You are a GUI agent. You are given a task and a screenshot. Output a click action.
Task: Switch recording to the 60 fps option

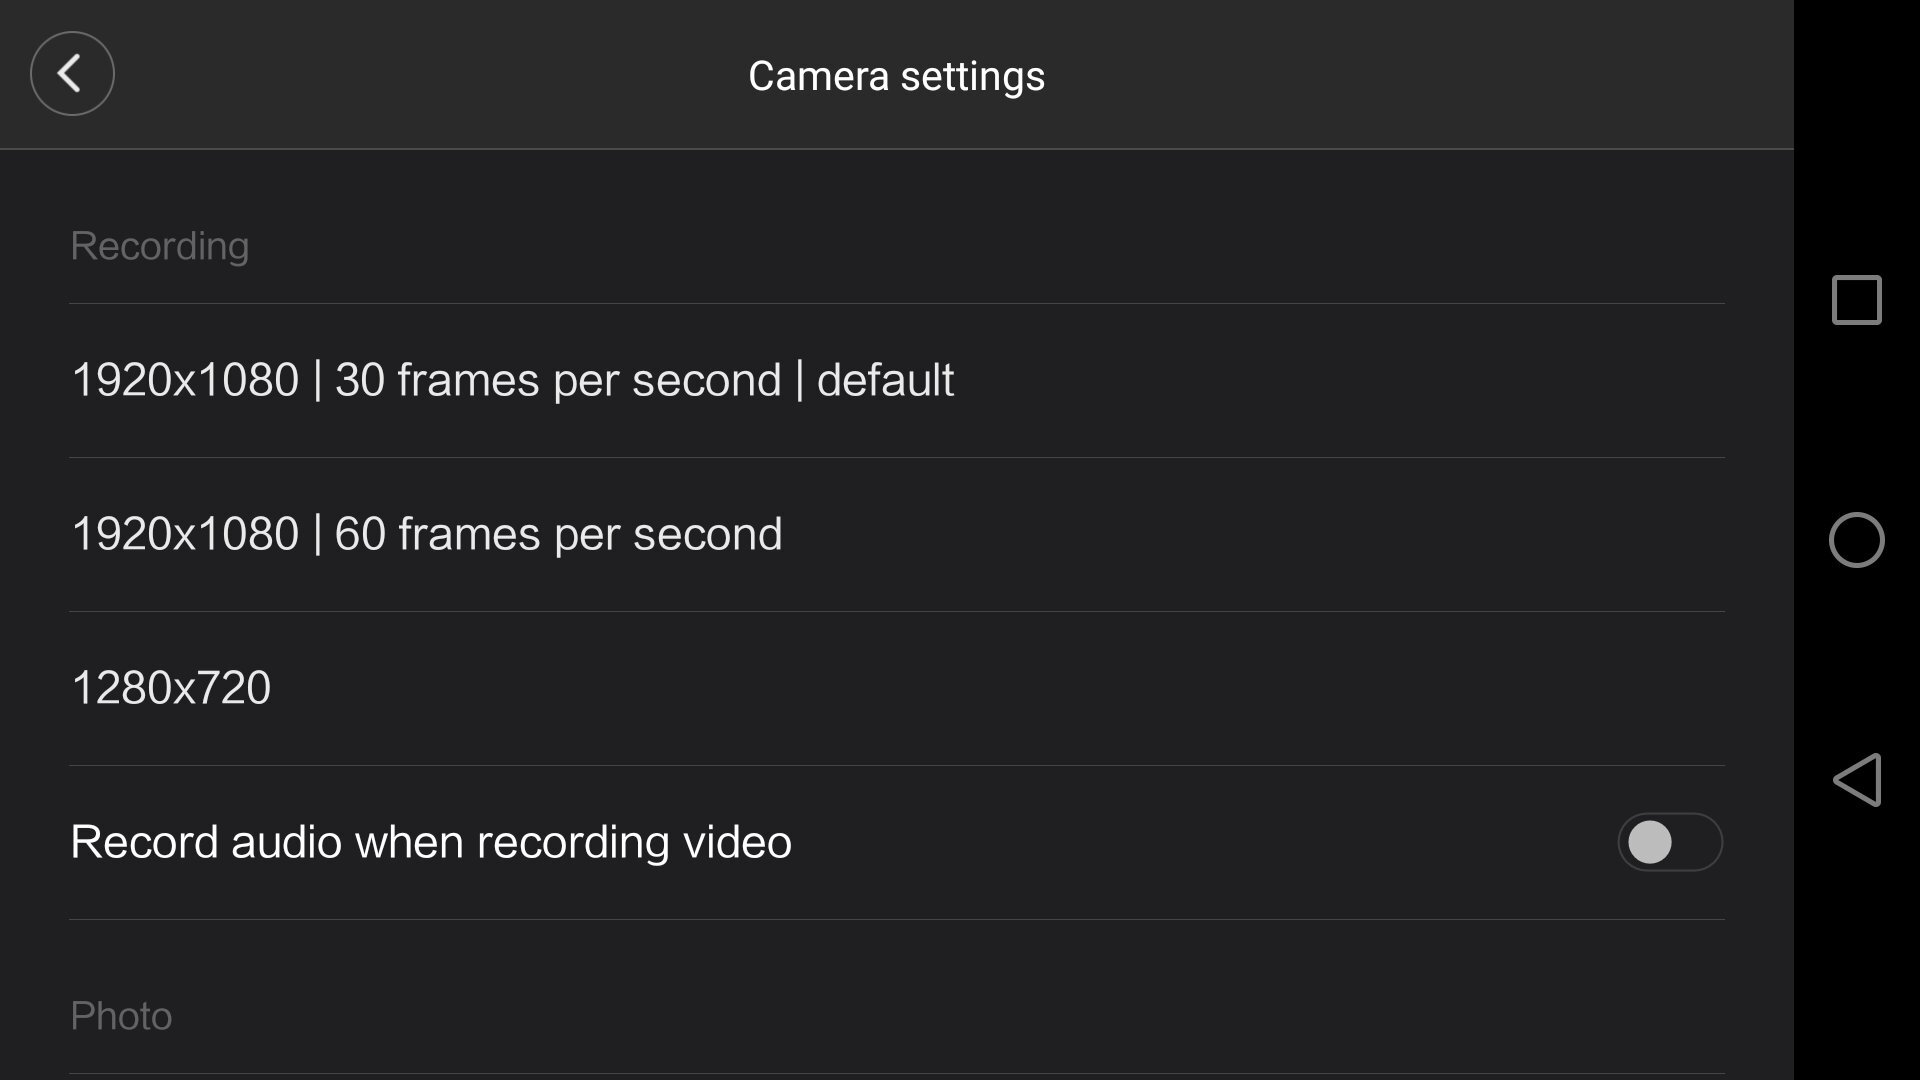click(426, 534)
